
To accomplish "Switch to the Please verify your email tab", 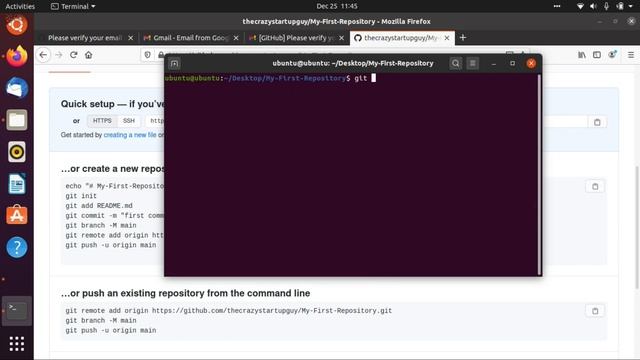I will [x=85, y=38].
